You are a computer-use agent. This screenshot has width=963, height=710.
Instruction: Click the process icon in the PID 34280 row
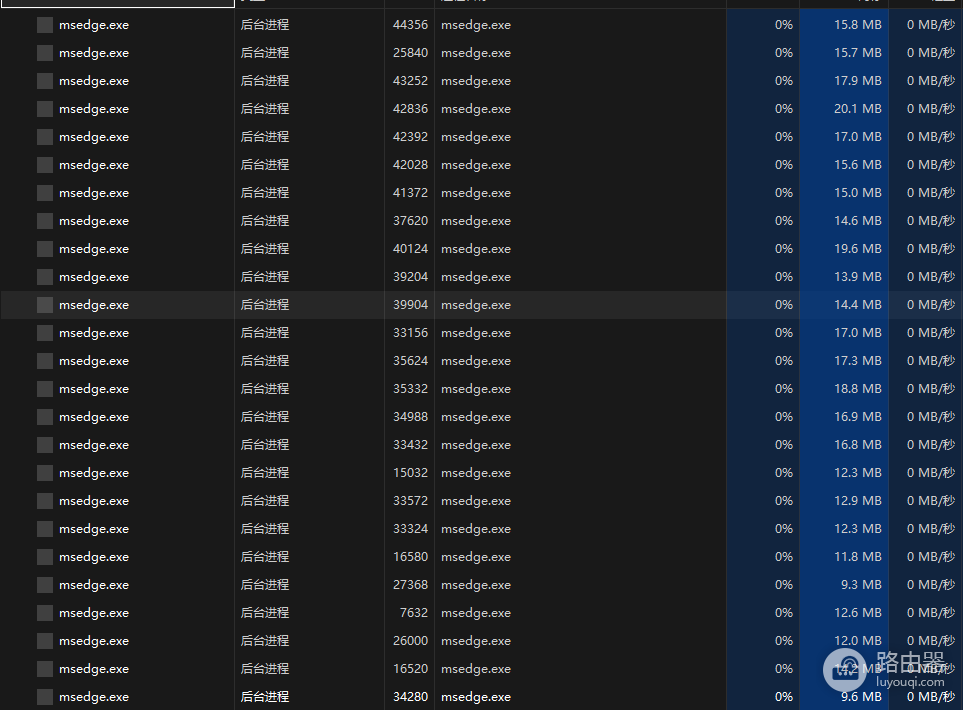pyautogui.click(x=45, y=697)
